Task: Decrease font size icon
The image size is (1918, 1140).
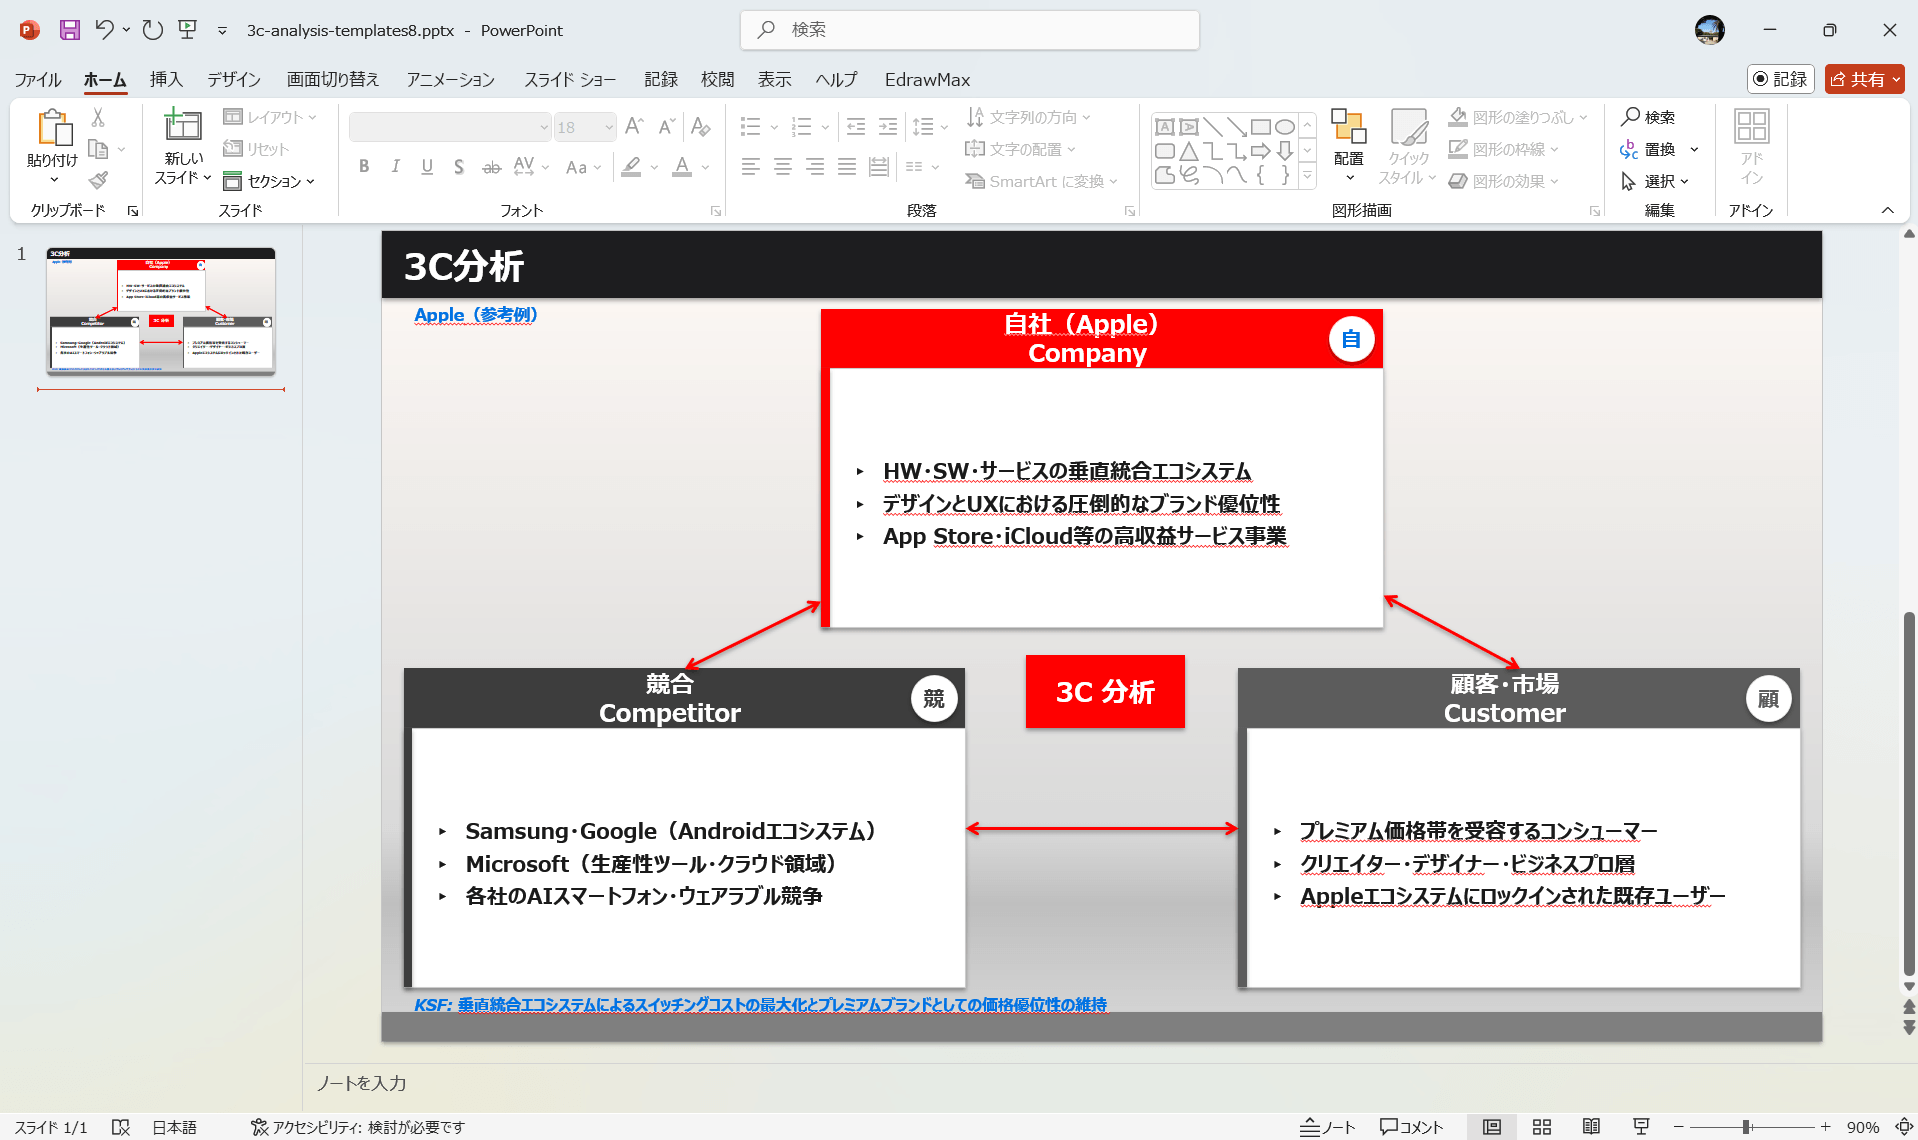Action: pos(667,127)
